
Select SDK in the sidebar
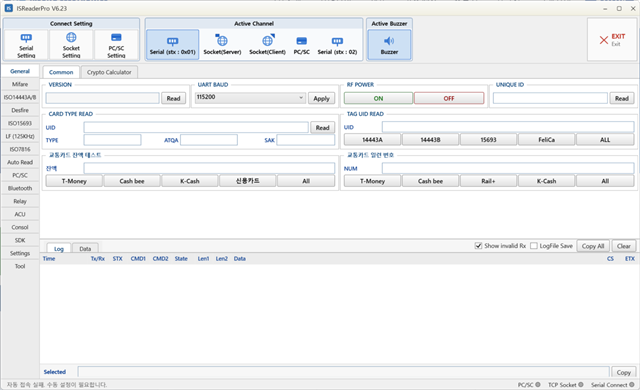pyautogui.click(x=20, y=240)
